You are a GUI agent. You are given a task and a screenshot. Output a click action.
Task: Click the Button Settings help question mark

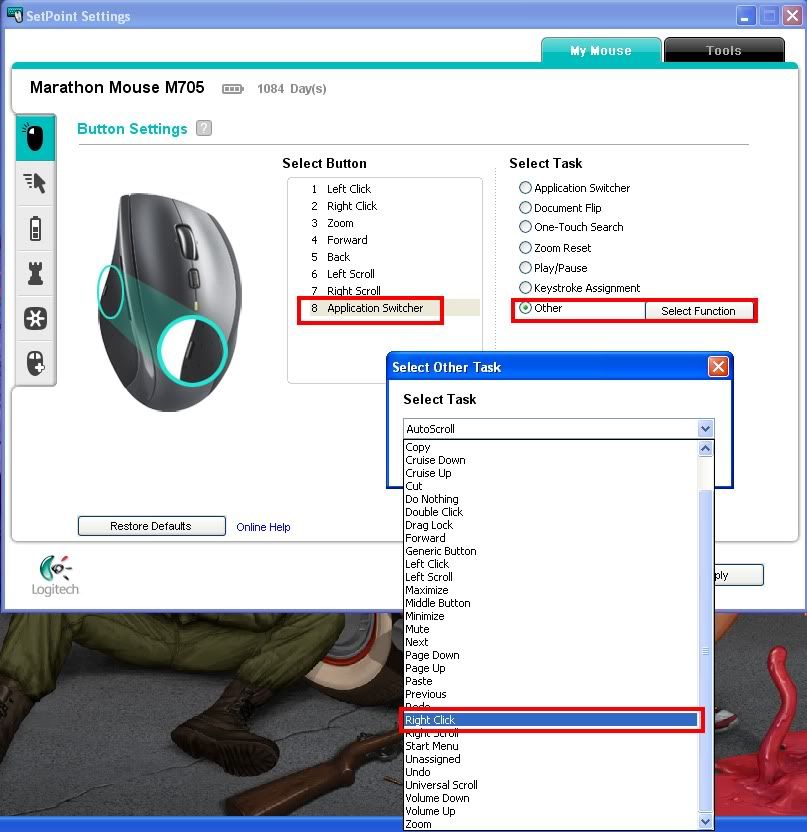204,128
